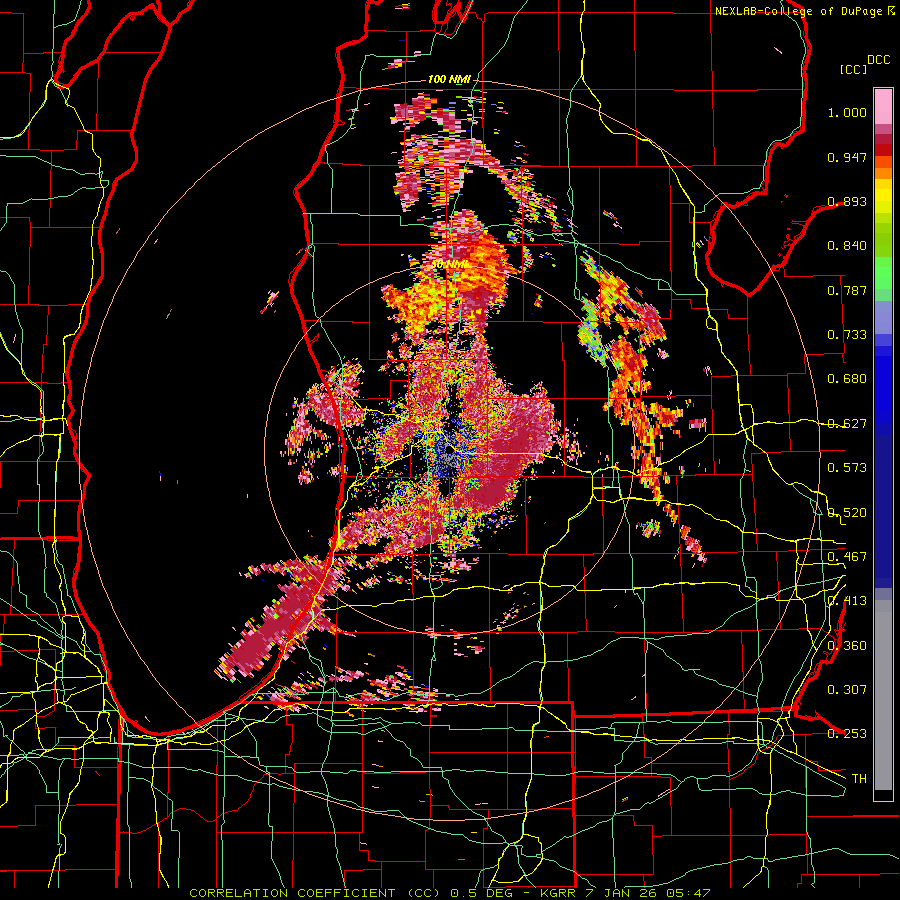The height and width of the screenshot is (900, 900).
Task: Click the 0.787 scale value
Action: [847, 290]
